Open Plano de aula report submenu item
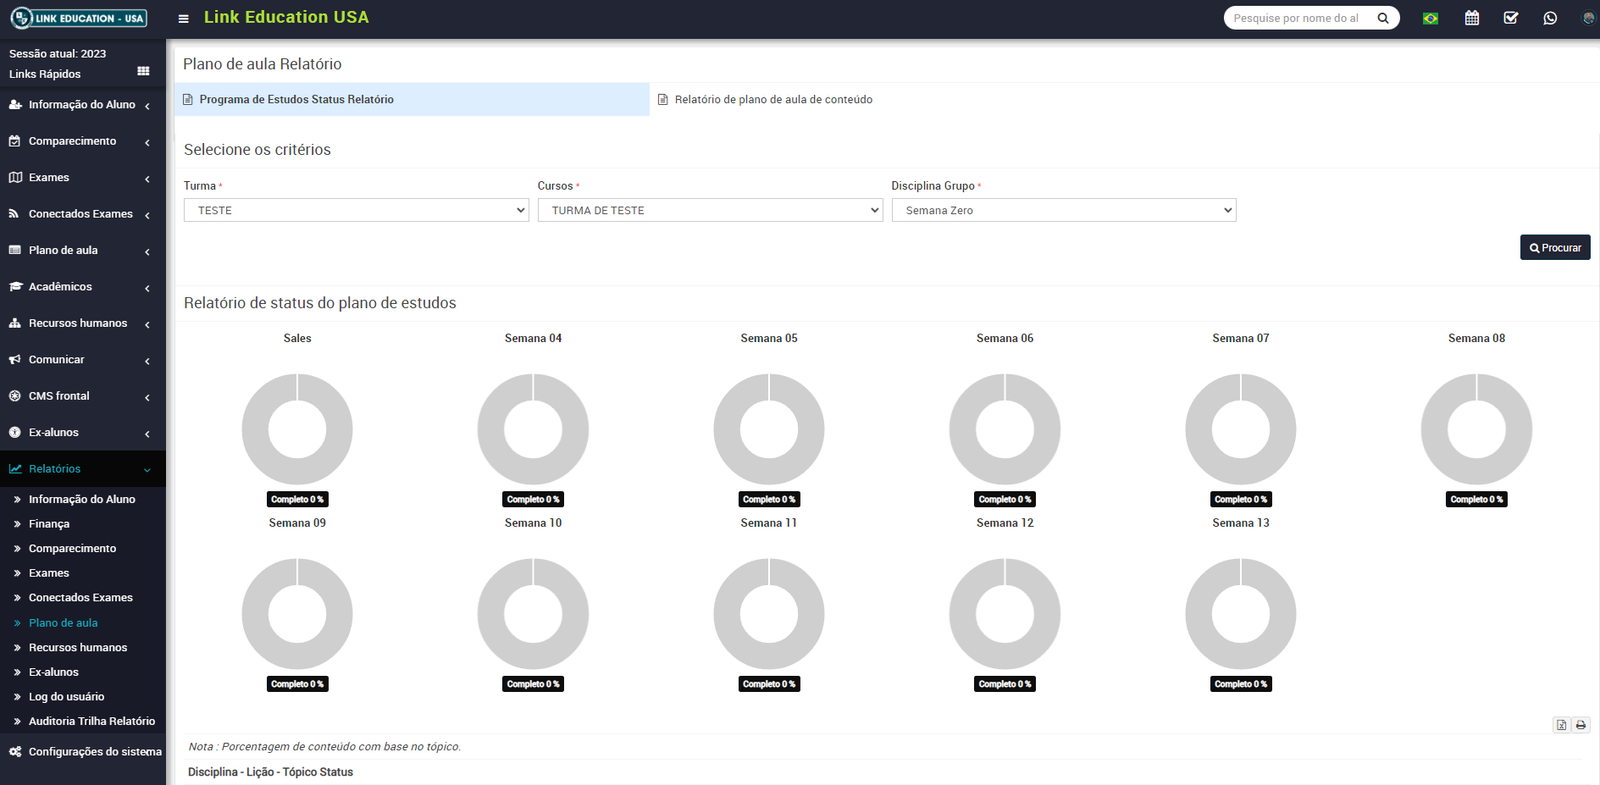The image size is (1600, 785). pyautogui.click(x=63, y=623)
